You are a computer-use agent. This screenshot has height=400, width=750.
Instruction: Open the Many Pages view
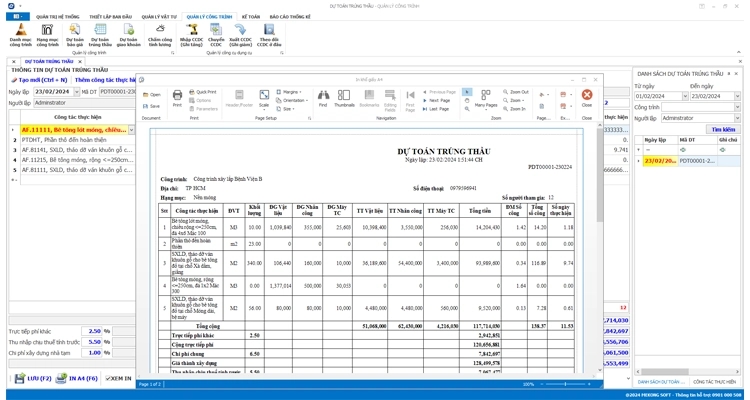485,97
